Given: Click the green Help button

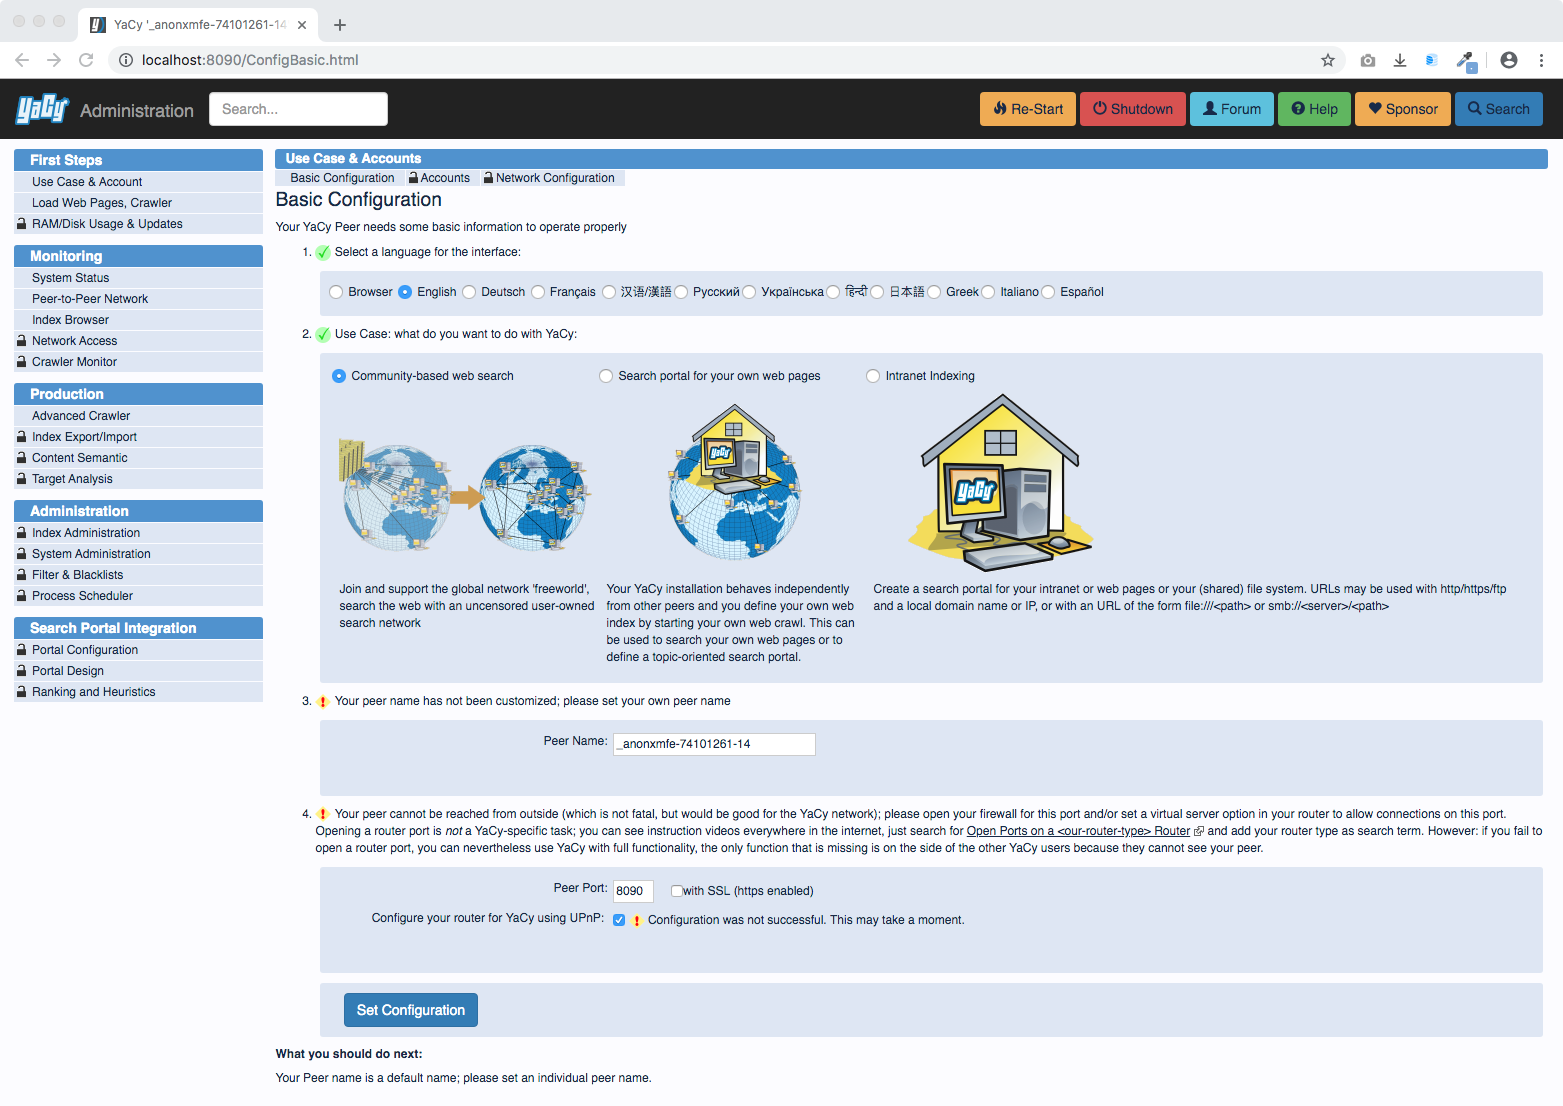Looking at the screenshot, I should (x=1314, y=109).
